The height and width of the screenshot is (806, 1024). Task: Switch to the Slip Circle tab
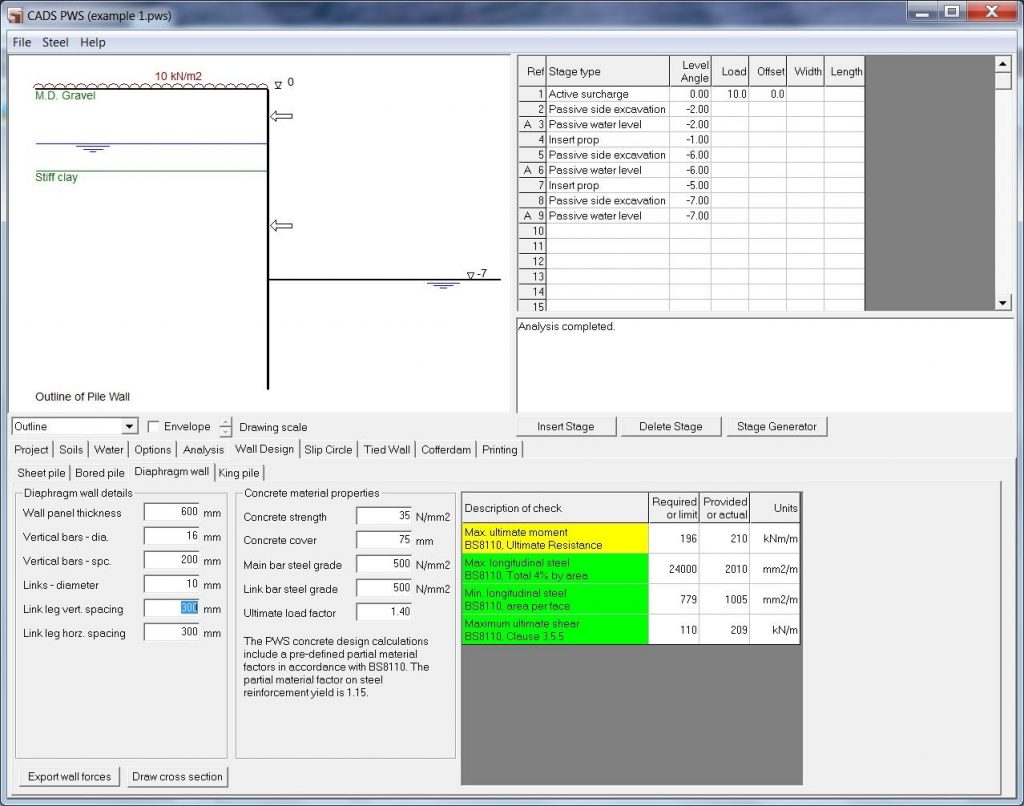coord(328,450)
